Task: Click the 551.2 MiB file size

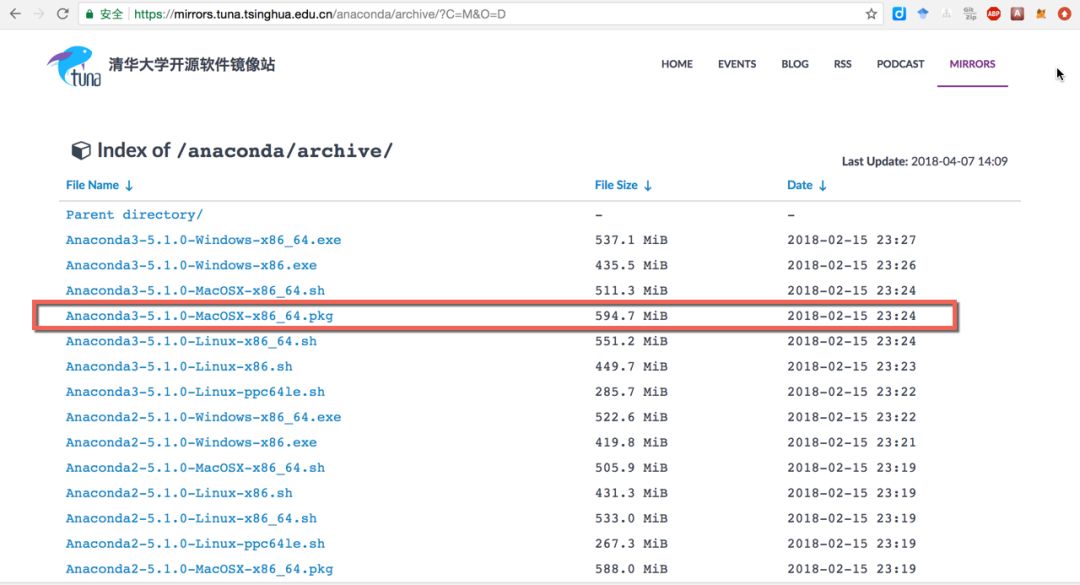Action: (x=631, y=341)
